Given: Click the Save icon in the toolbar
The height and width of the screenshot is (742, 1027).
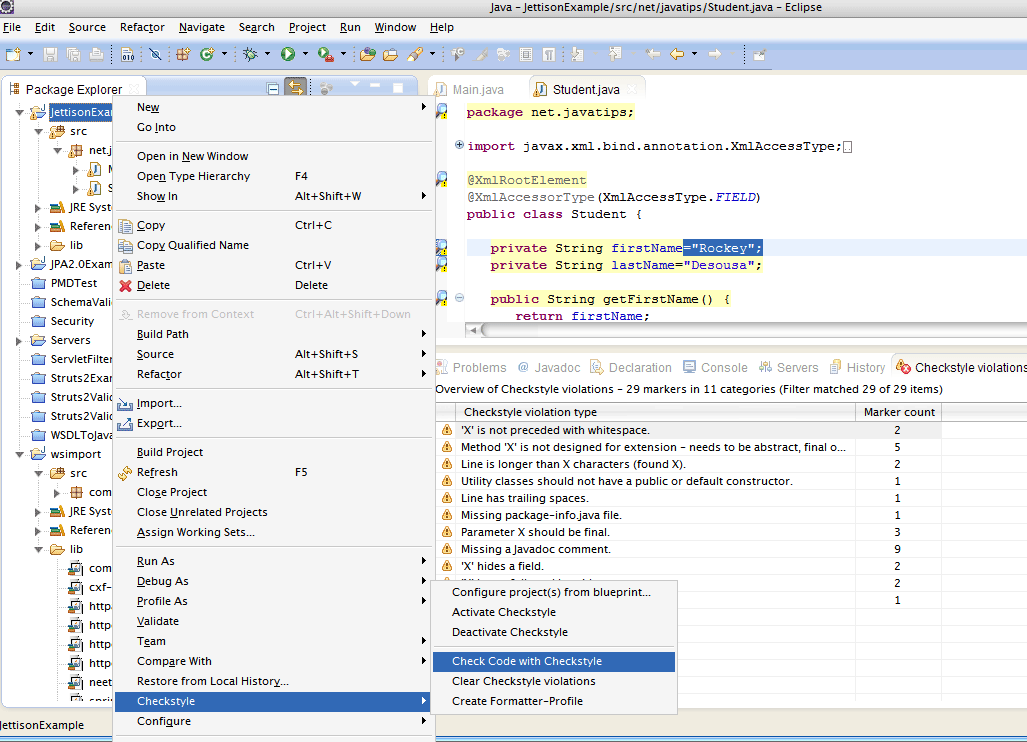Looking at the screenshot, I should click(48, 54).
